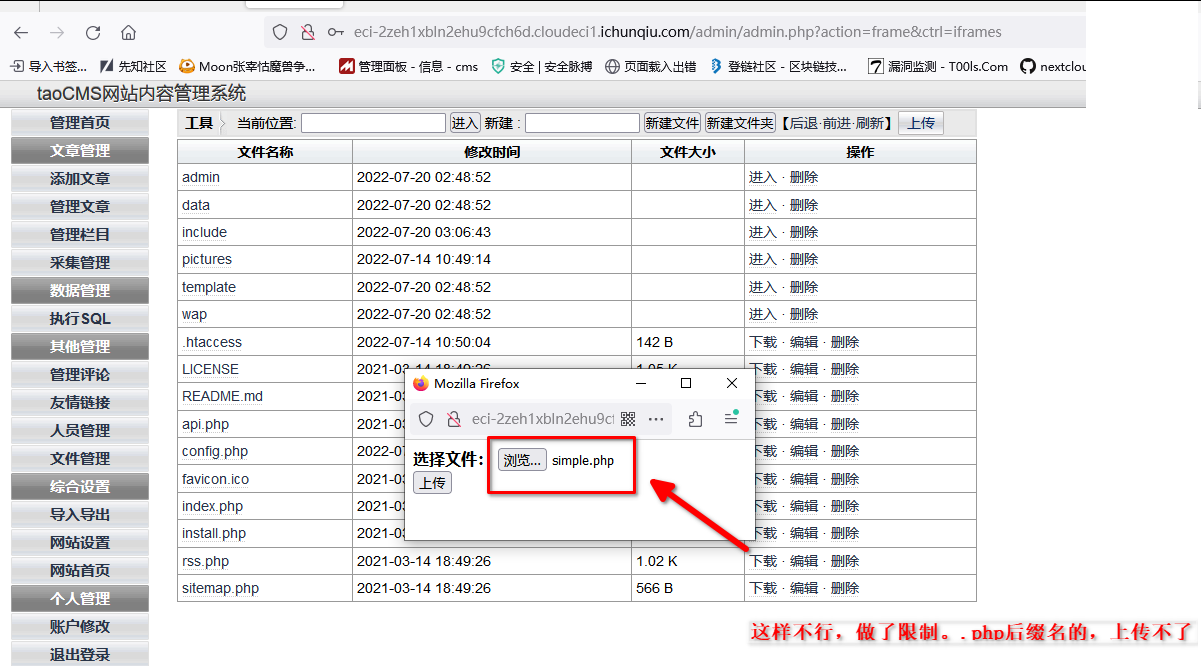Click the tracking shield icon in main URL bar
This screenshot has width=1201, height=666.
pos(280,32)
